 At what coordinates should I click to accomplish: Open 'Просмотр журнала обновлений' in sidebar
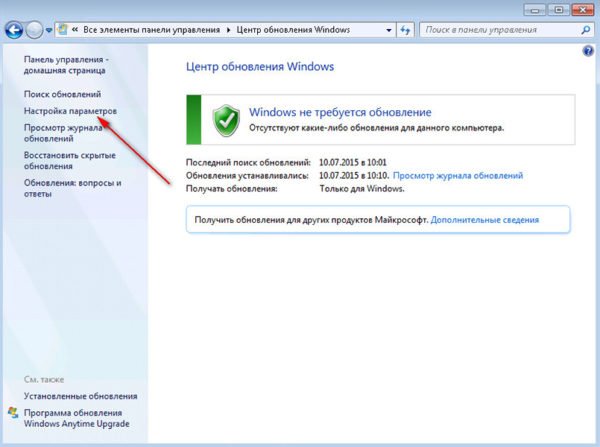tap(63, 133)
